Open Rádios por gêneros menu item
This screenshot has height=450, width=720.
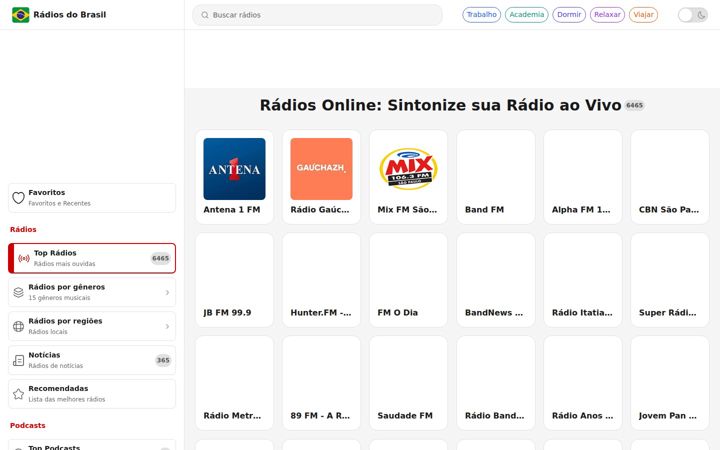pos(92,292)
